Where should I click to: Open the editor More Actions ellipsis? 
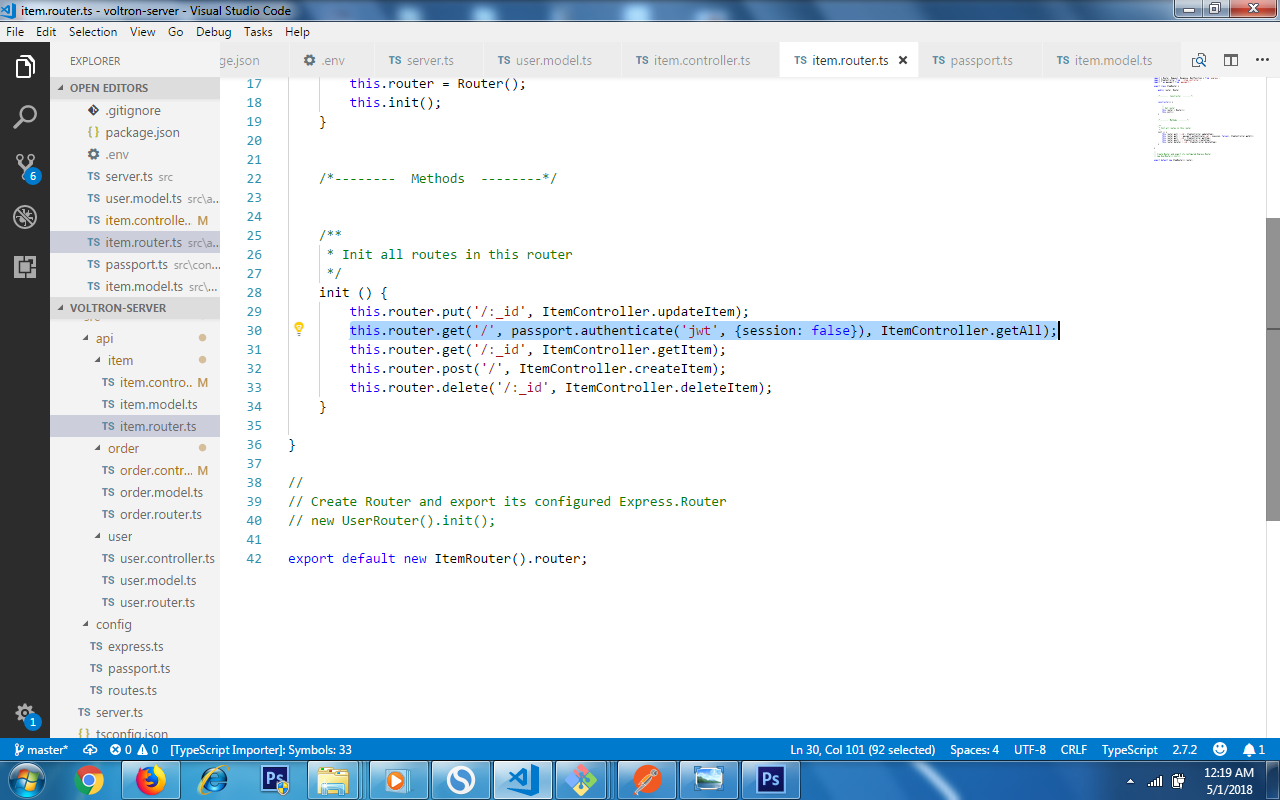[x=1261, y=60]
